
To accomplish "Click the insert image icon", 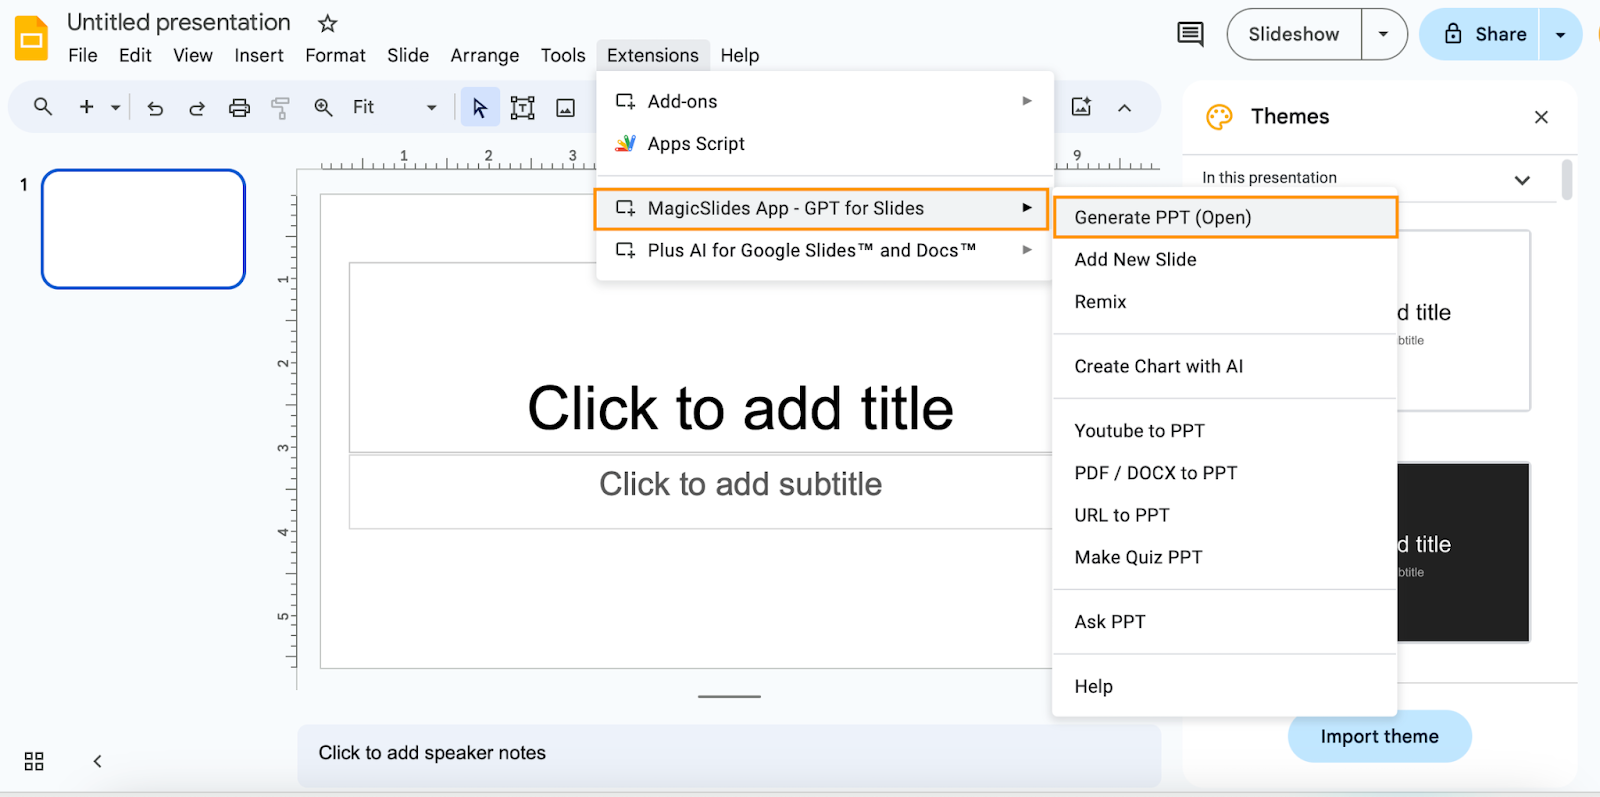I will tap(565, 108).
